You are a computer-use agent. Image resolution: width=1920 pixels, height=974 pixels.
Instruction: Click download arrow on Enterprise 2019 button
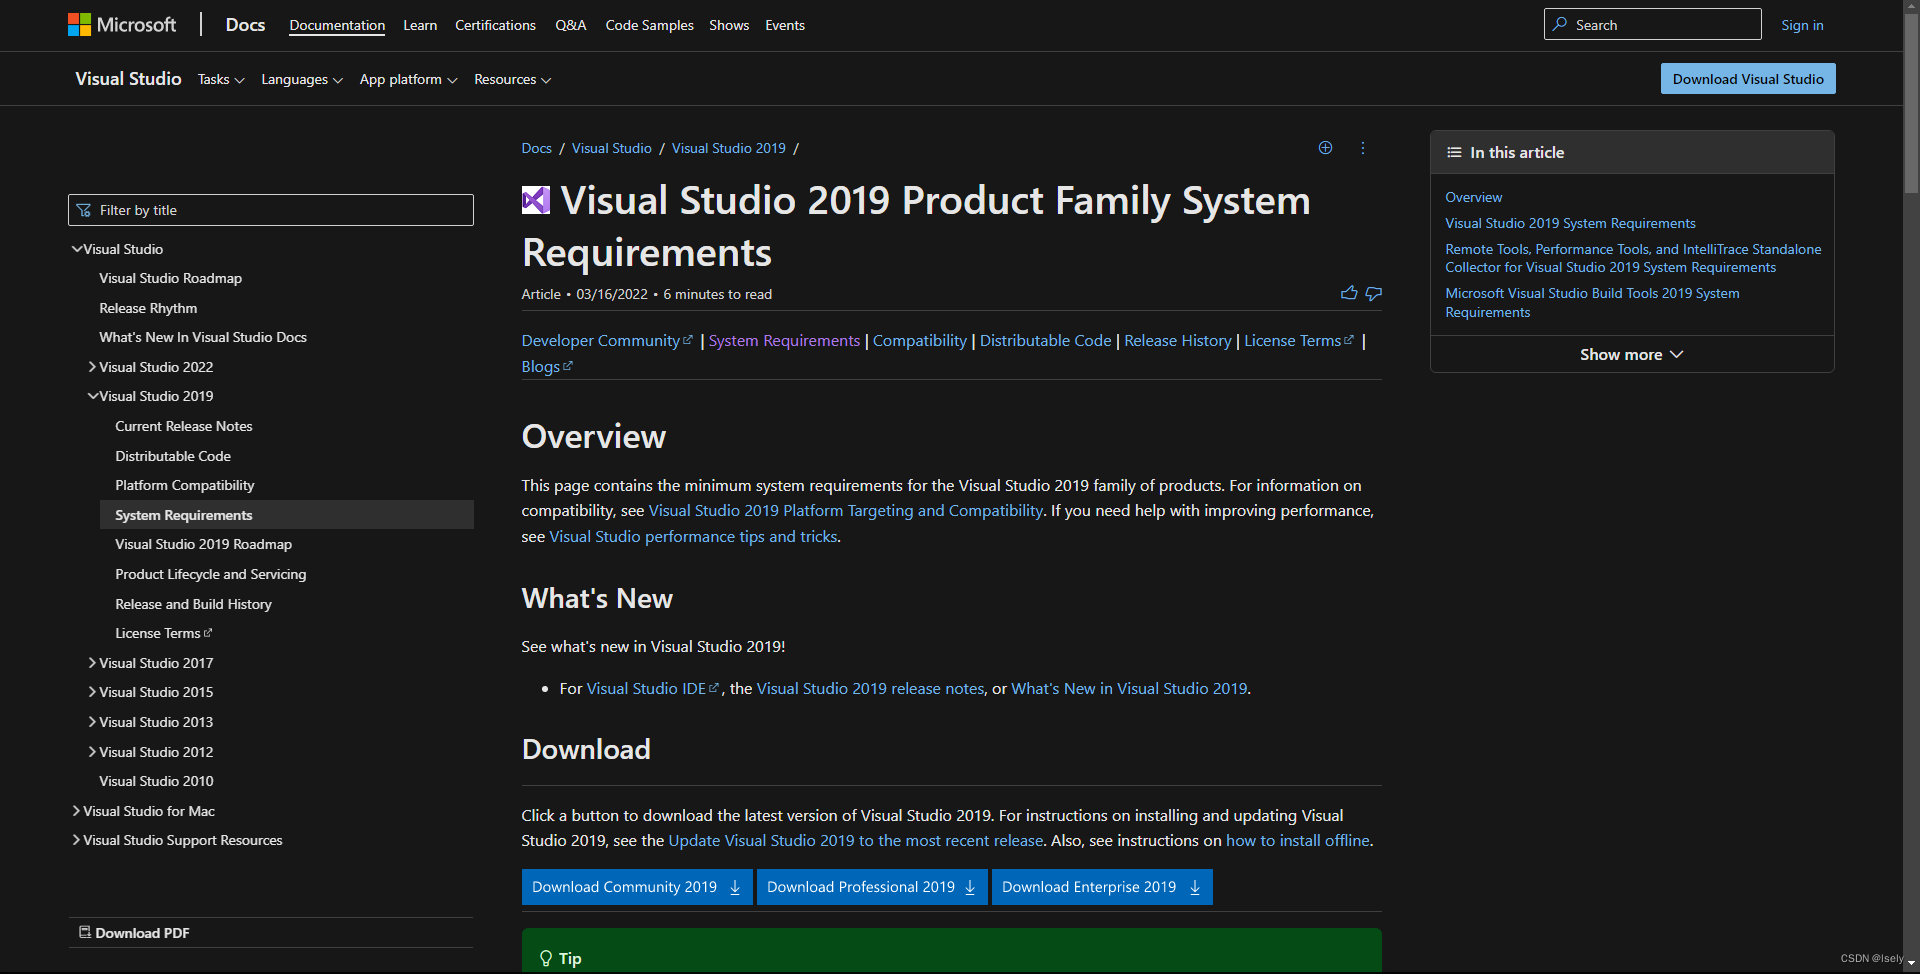pos(1195,887)
